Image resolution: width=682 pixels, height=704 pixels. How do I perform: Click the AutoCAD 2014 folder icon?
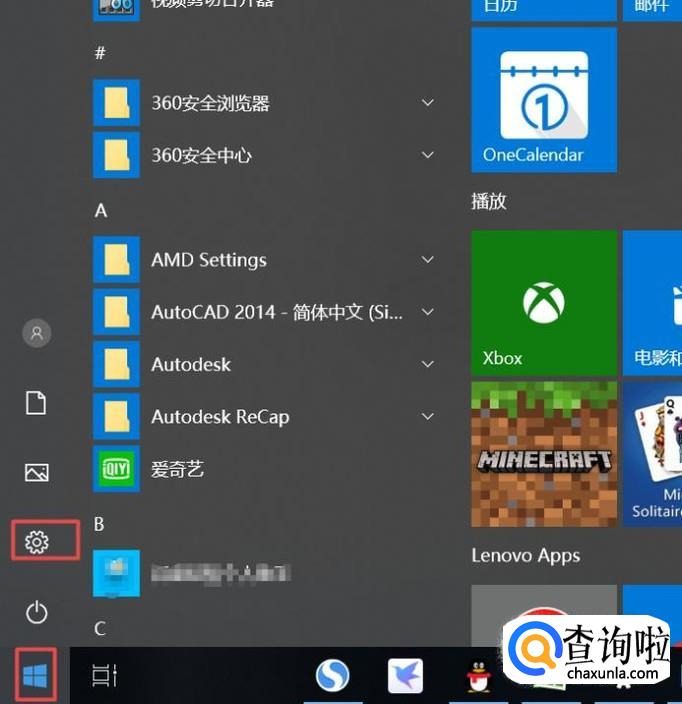click(x=116, y=312)
